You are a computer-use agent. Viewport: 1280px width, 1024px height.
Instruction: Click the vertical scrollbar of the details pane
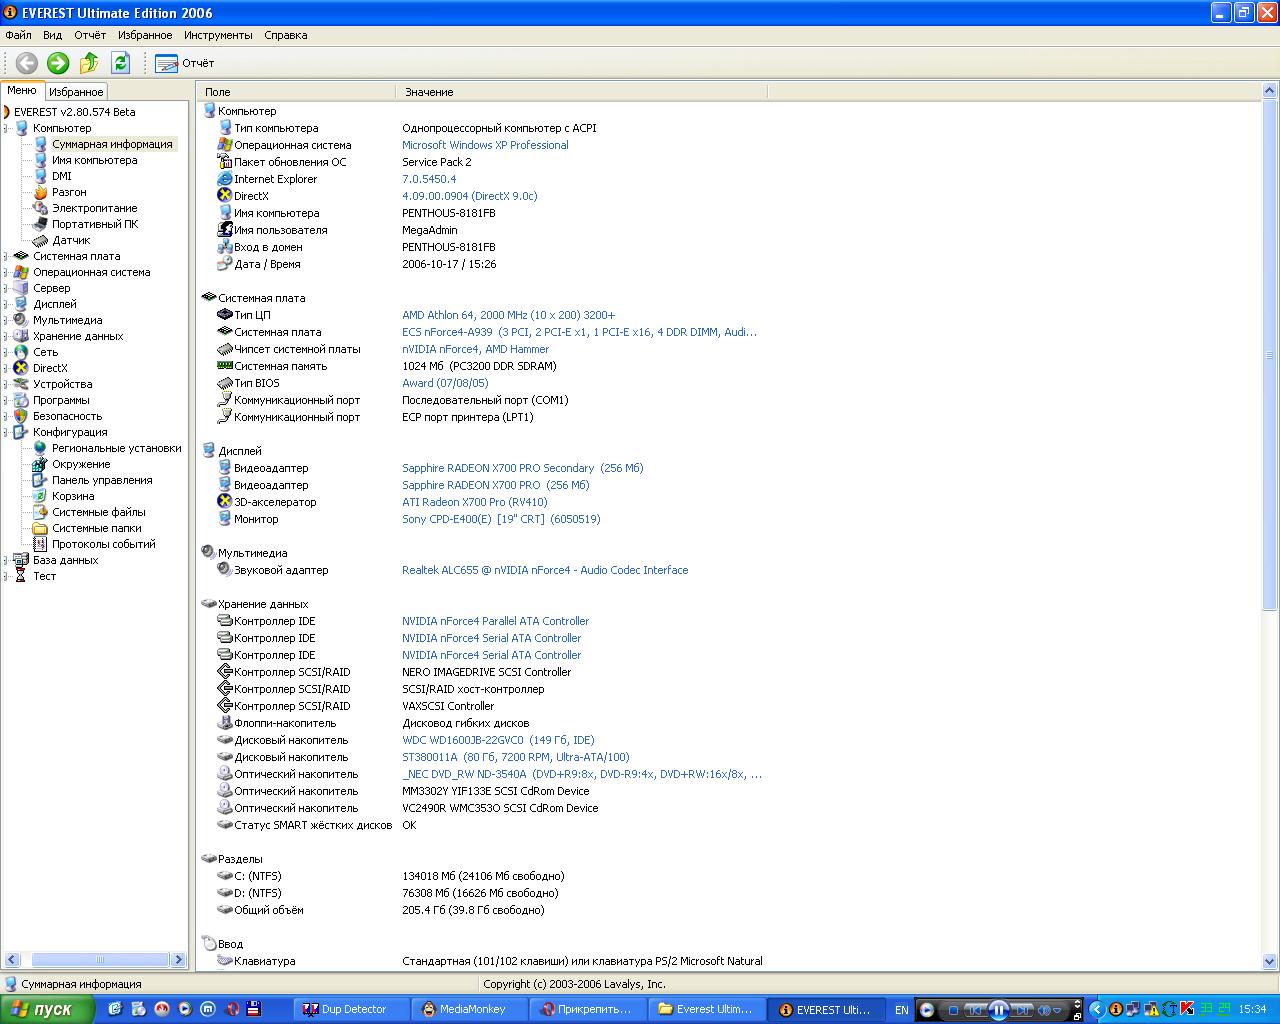[1271, 355]
